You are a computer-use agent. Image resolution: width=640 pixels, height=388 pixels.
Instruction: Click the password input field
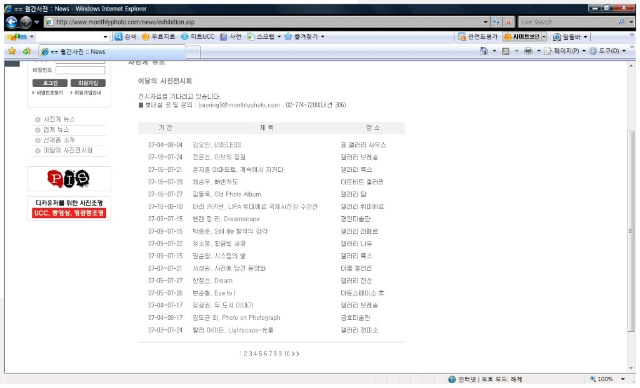[x=80, y=70]
